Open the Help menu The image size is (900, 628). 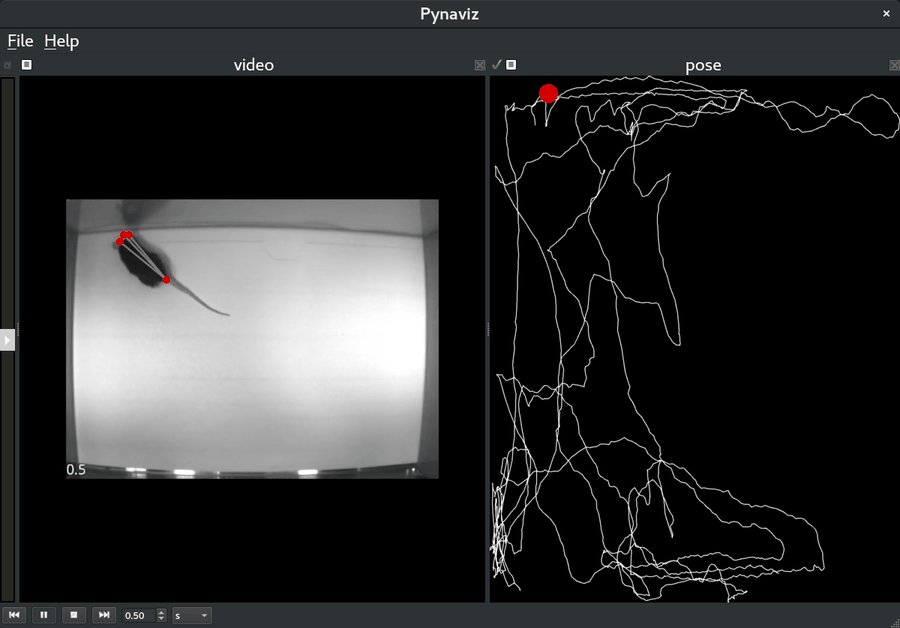pyautogui.click(x=61, y=41)
